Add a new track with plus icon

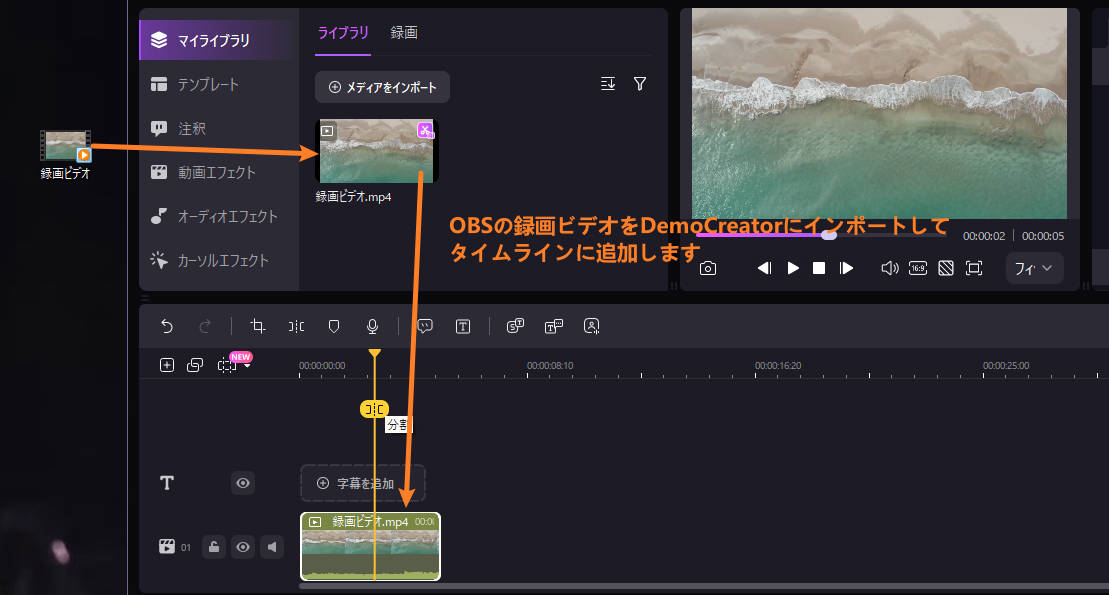pos(167,365)
